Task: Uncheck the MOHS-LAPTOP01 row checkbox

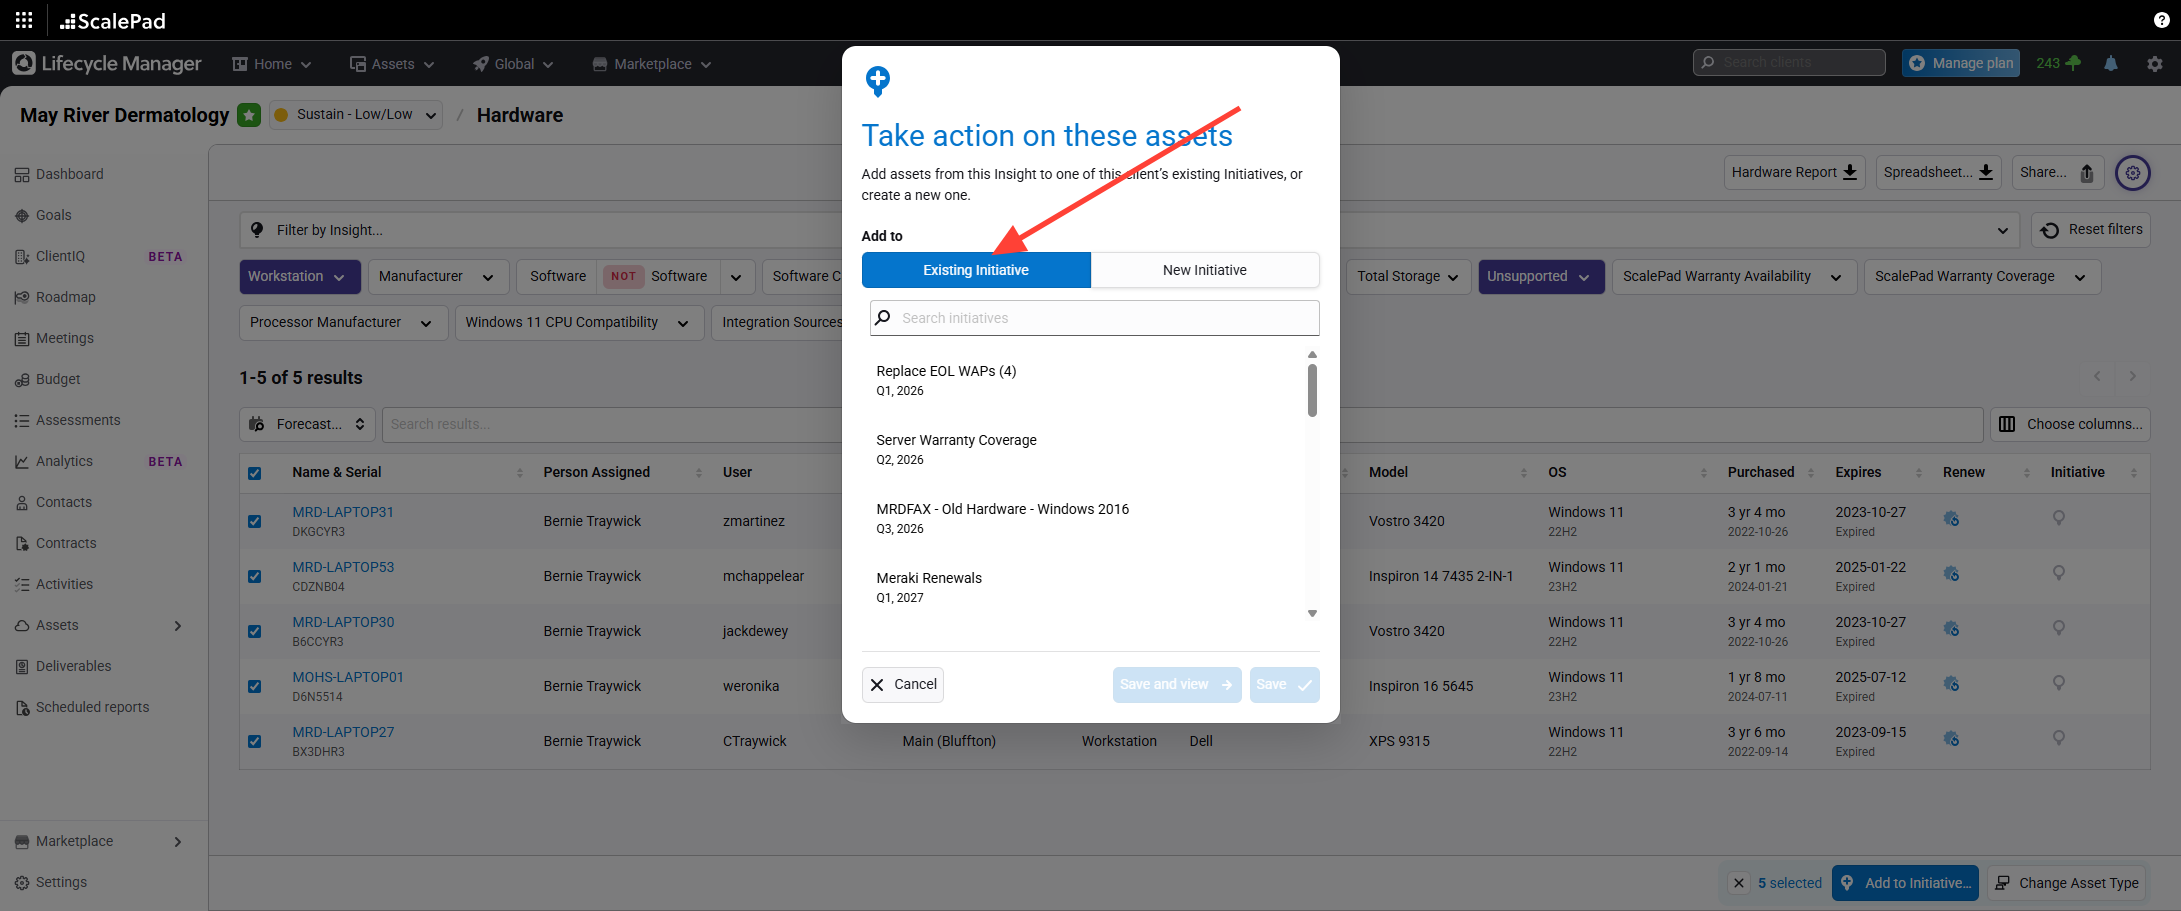Action: pos(255,686)
